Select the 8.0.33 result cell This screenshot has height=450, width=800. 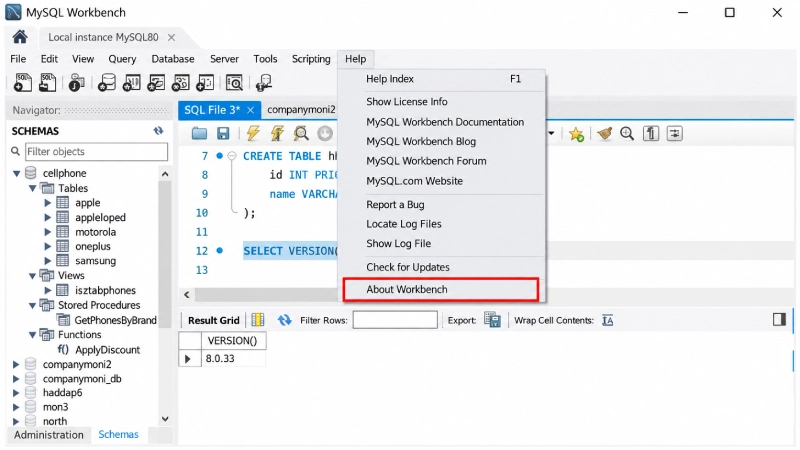tap(234, 359)
